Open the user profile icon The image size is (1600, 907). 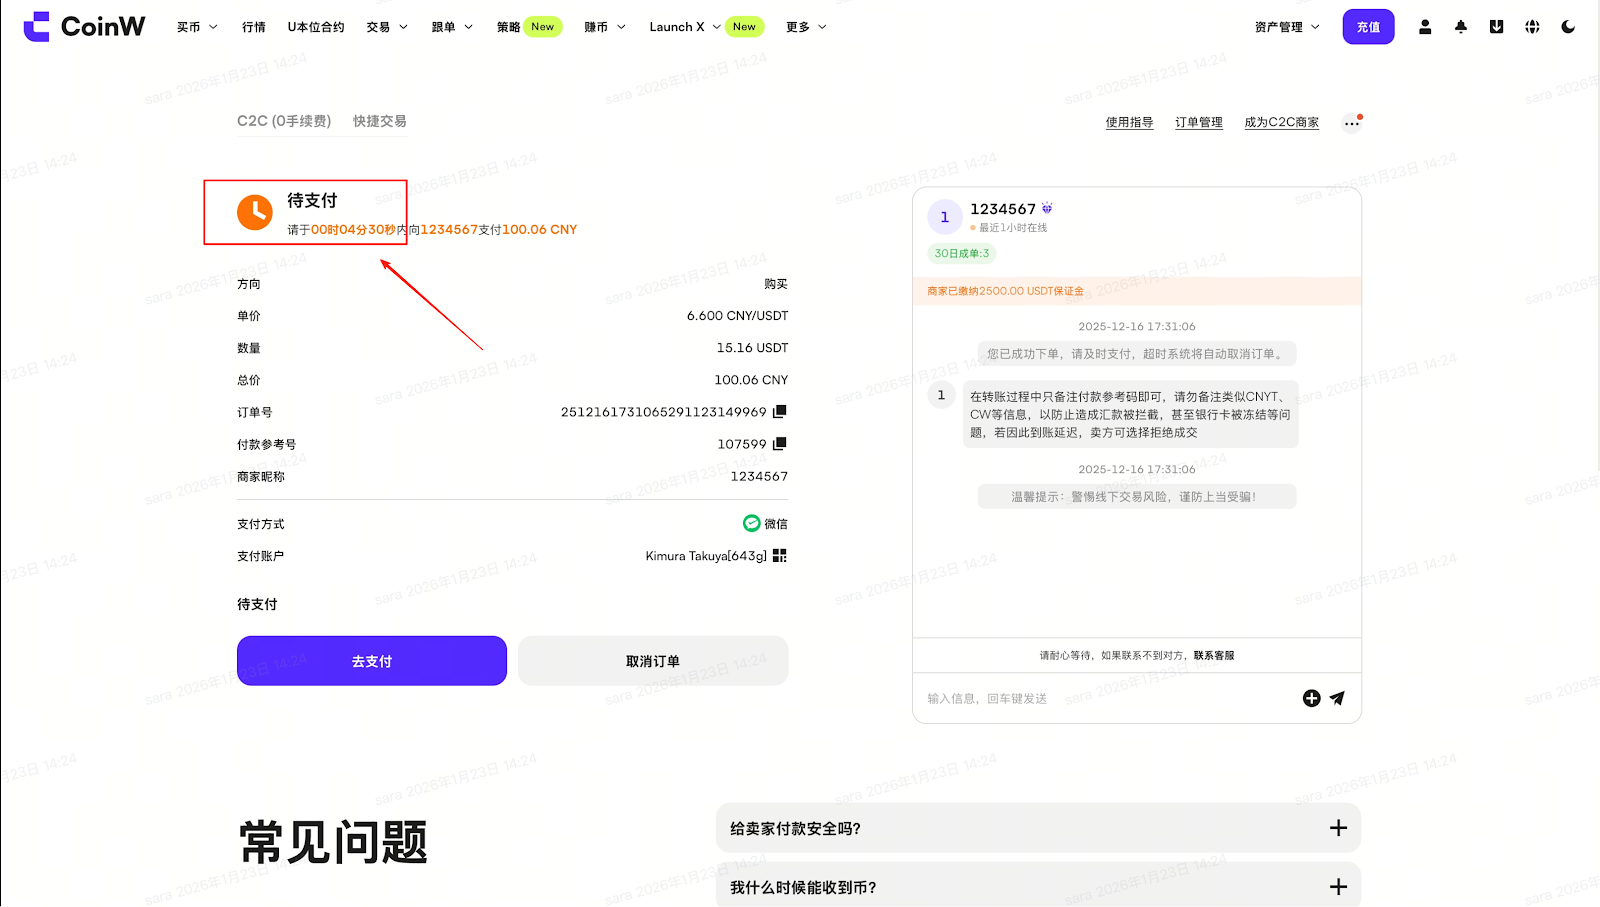(1425, 27)
